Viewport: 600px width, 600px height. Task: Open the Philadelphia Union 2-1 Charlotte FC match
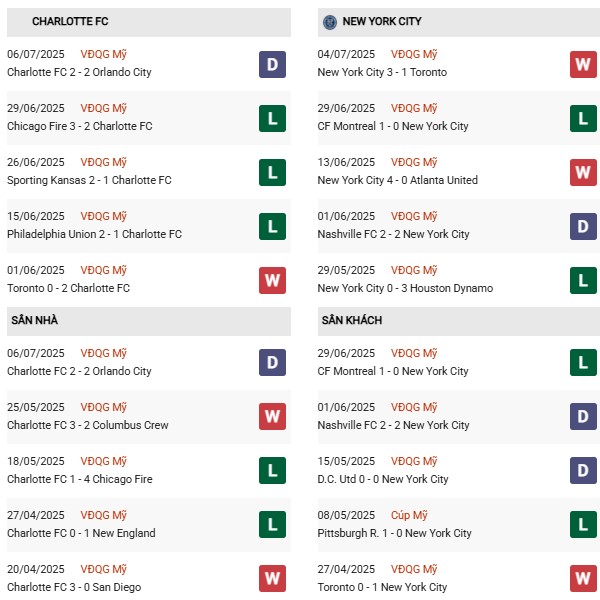94,235
